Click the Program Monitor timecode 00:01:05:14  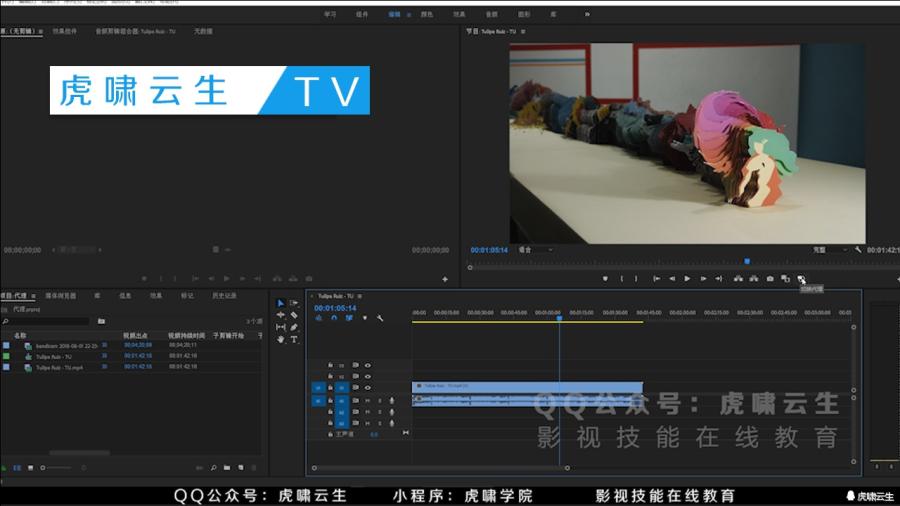489,250
